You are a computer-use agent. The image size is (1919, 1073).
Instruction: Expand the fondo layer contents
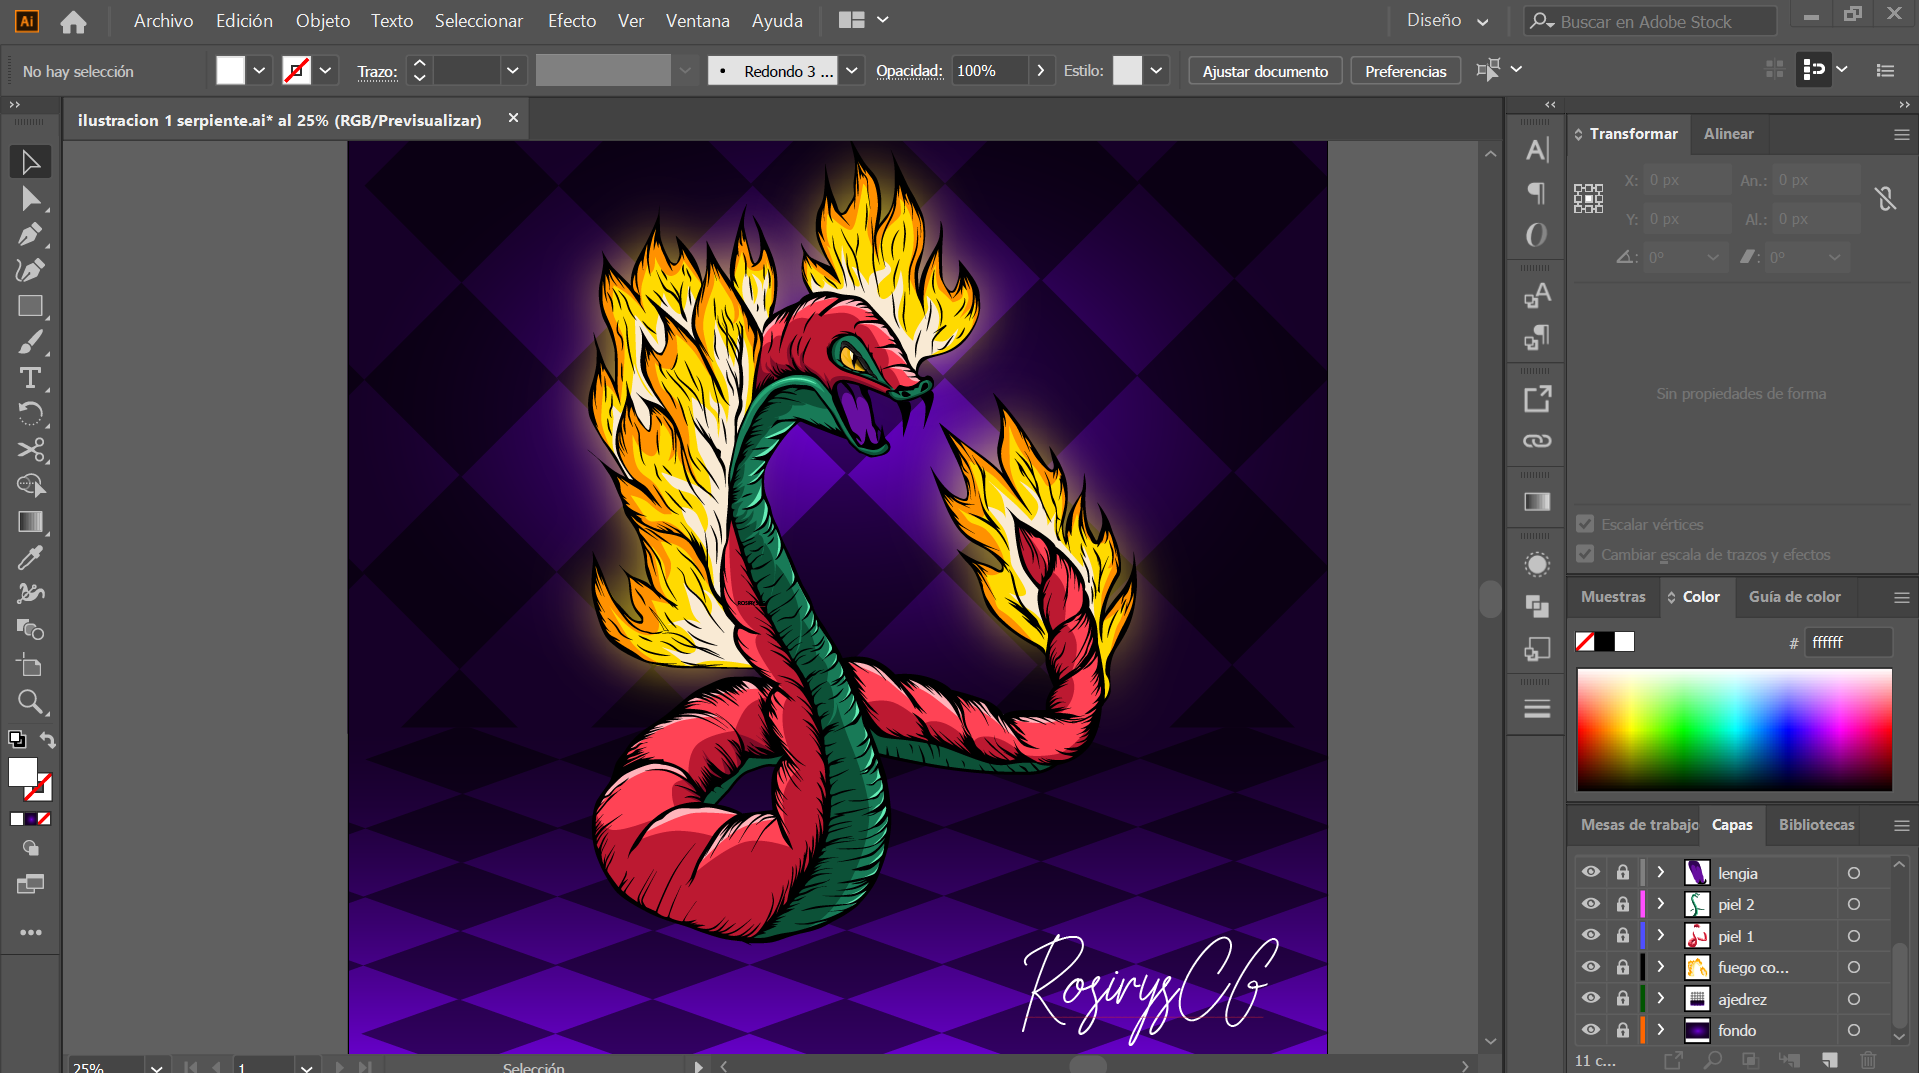1661,1030
